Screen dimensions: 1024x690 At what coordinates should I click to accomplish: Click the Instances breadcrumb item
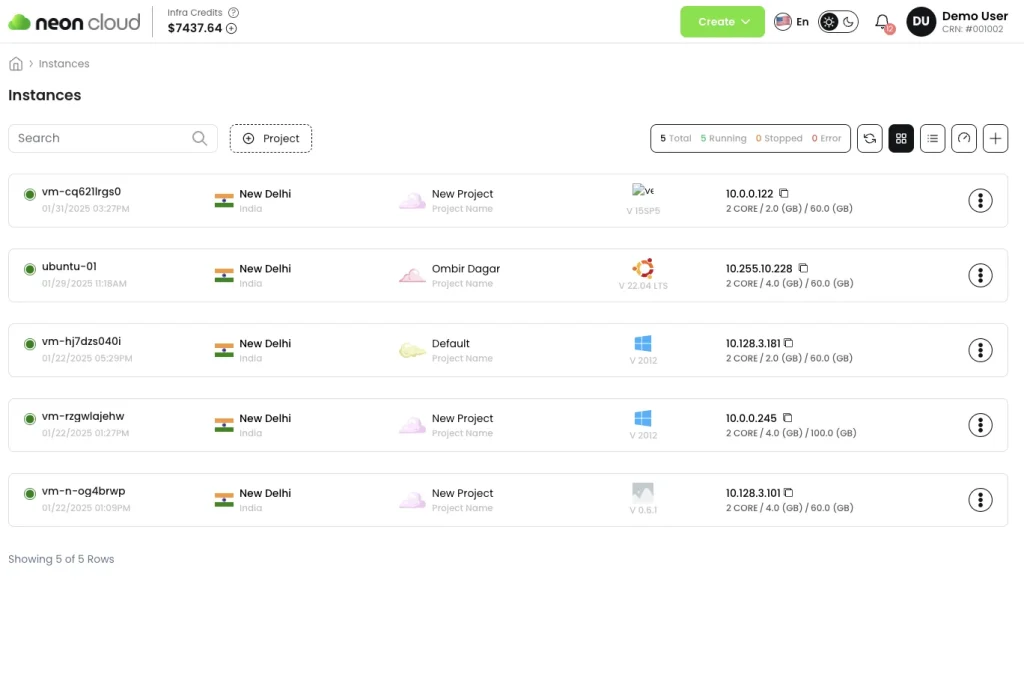click(x=64, y=64)
